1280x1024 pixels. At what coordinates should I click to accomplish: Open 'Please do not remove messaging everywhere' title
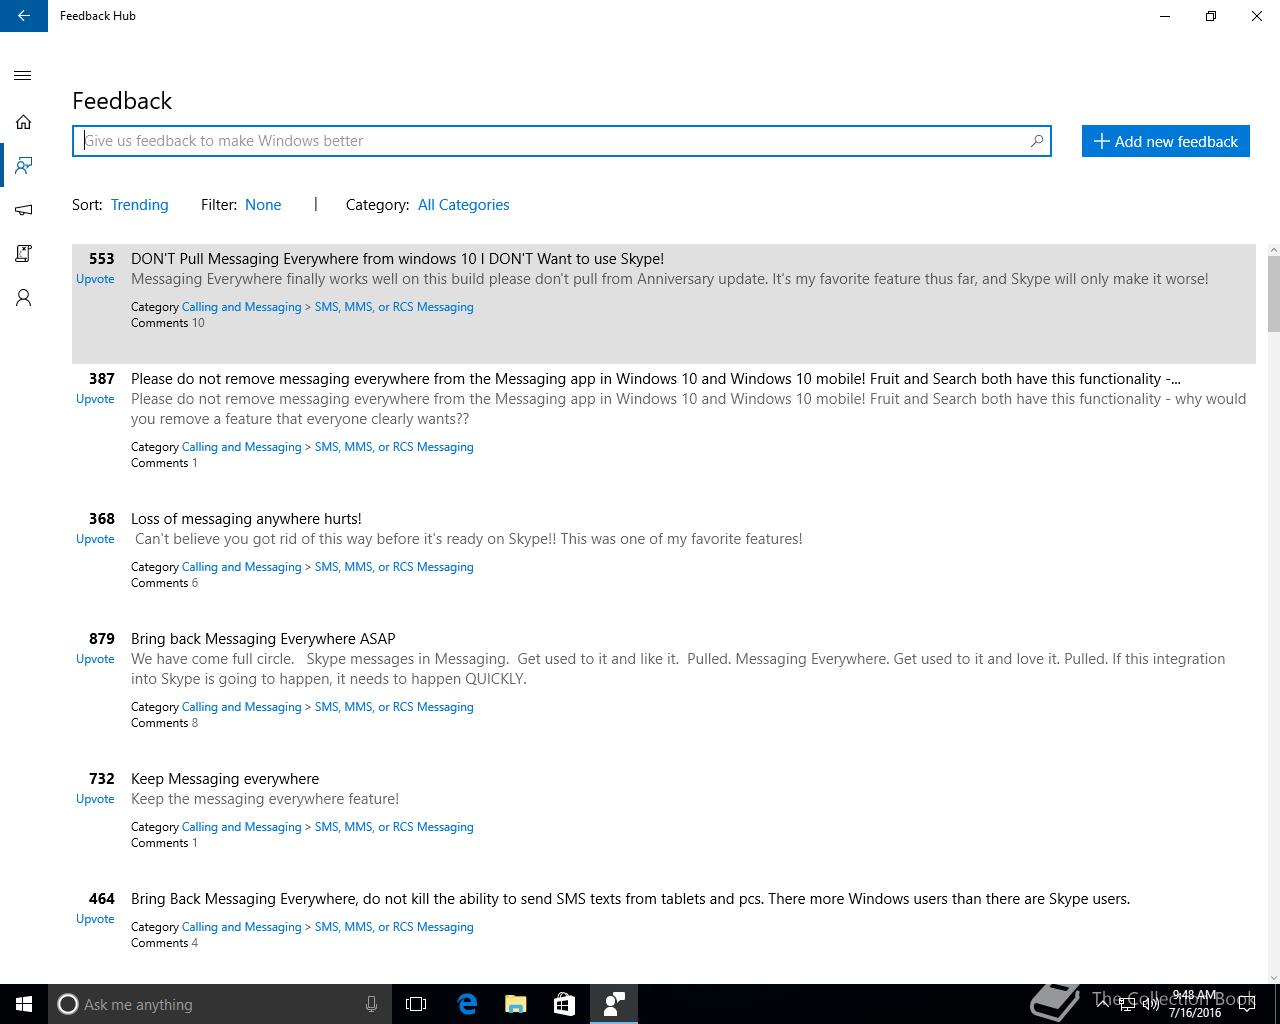(x=656, y=379)
